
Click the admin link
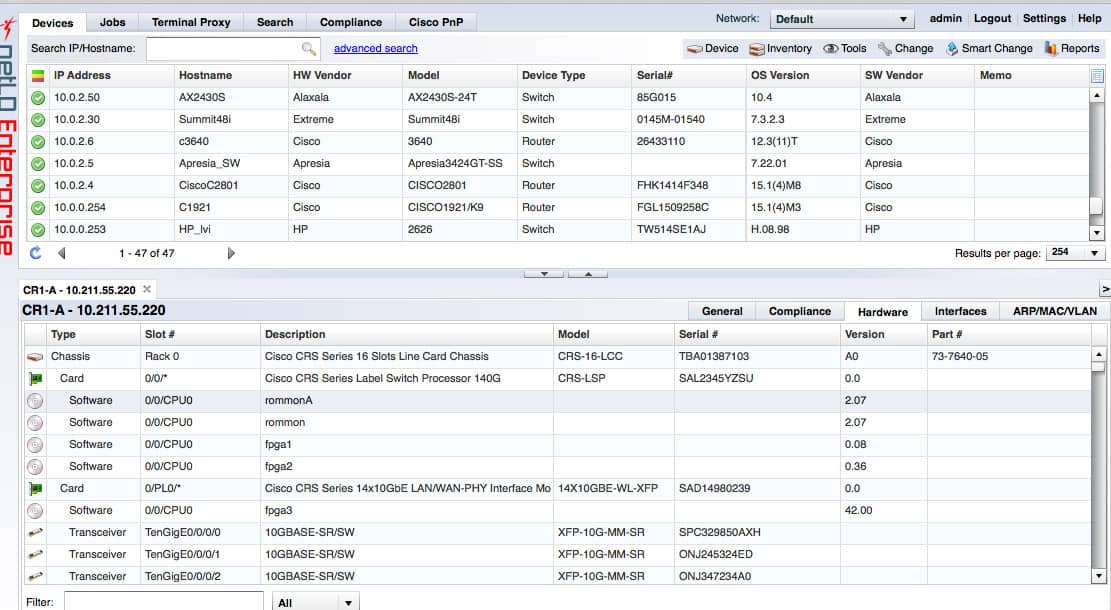pos(946,18)
